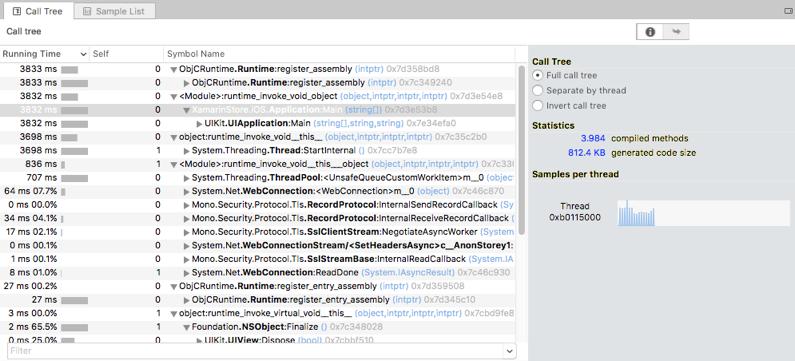
Task: Collapse Foundation.NSObject:Finalize tree row
Action: [187, 328]
